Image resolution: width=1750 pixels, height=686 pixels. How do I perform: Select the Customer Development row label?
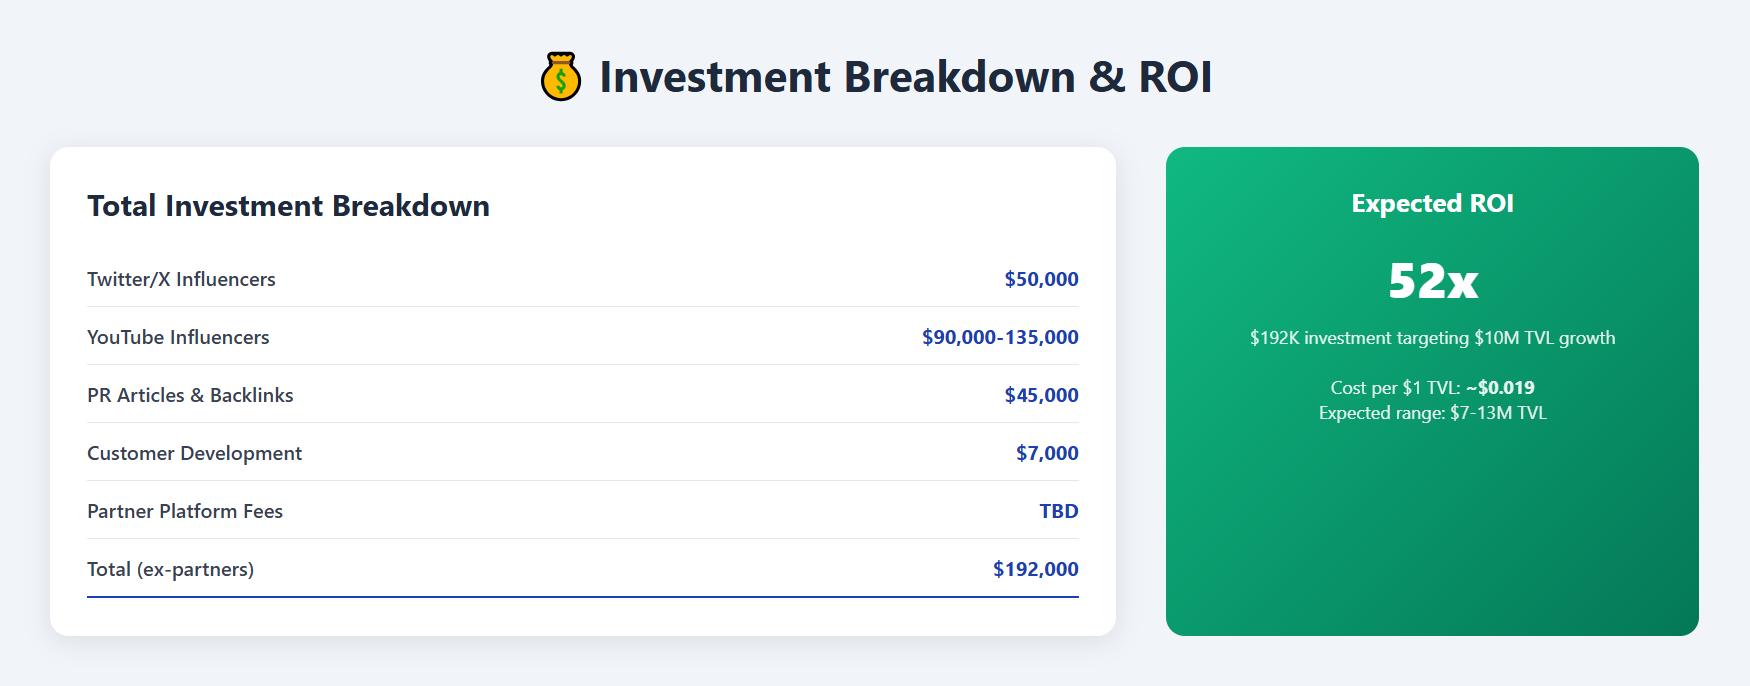point(194,453)
